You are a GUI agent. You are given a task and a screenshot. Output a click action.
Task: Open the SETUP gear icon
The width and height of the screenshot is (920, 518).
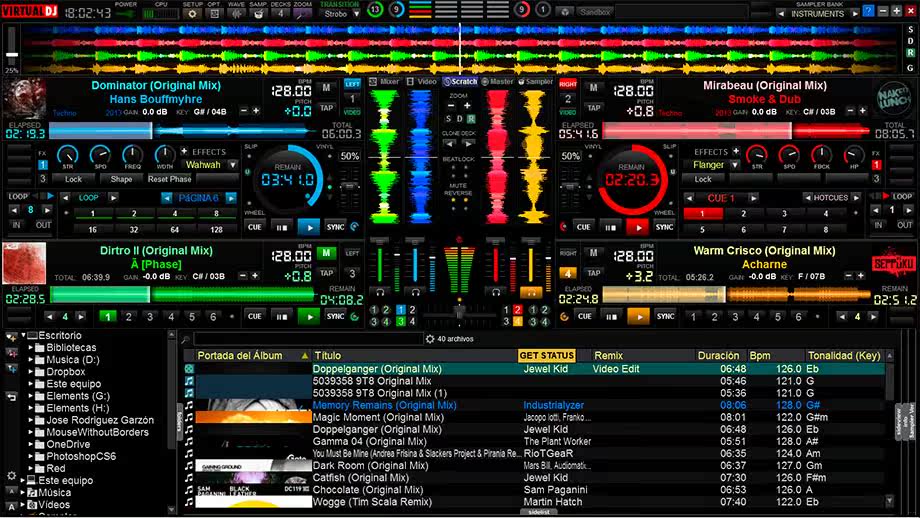(191, 13)
